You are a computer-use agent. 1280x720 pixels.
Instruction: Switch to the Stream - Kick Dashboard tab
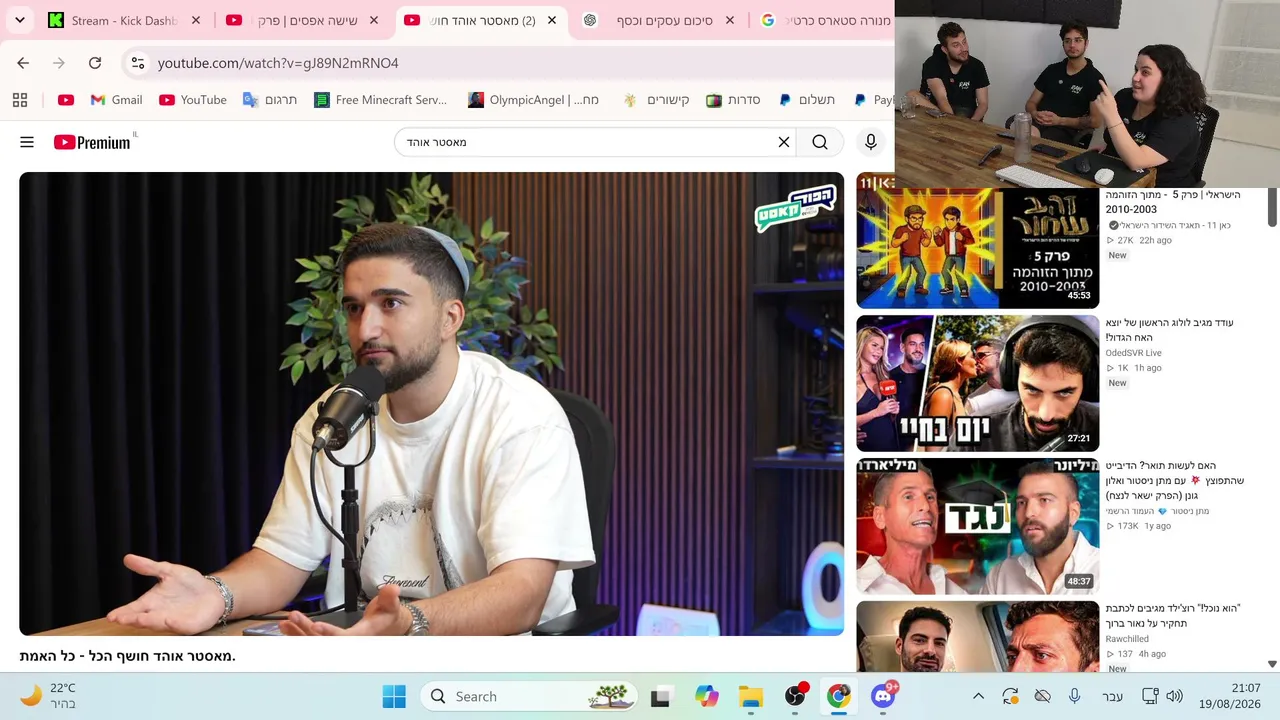pos(125,20)
